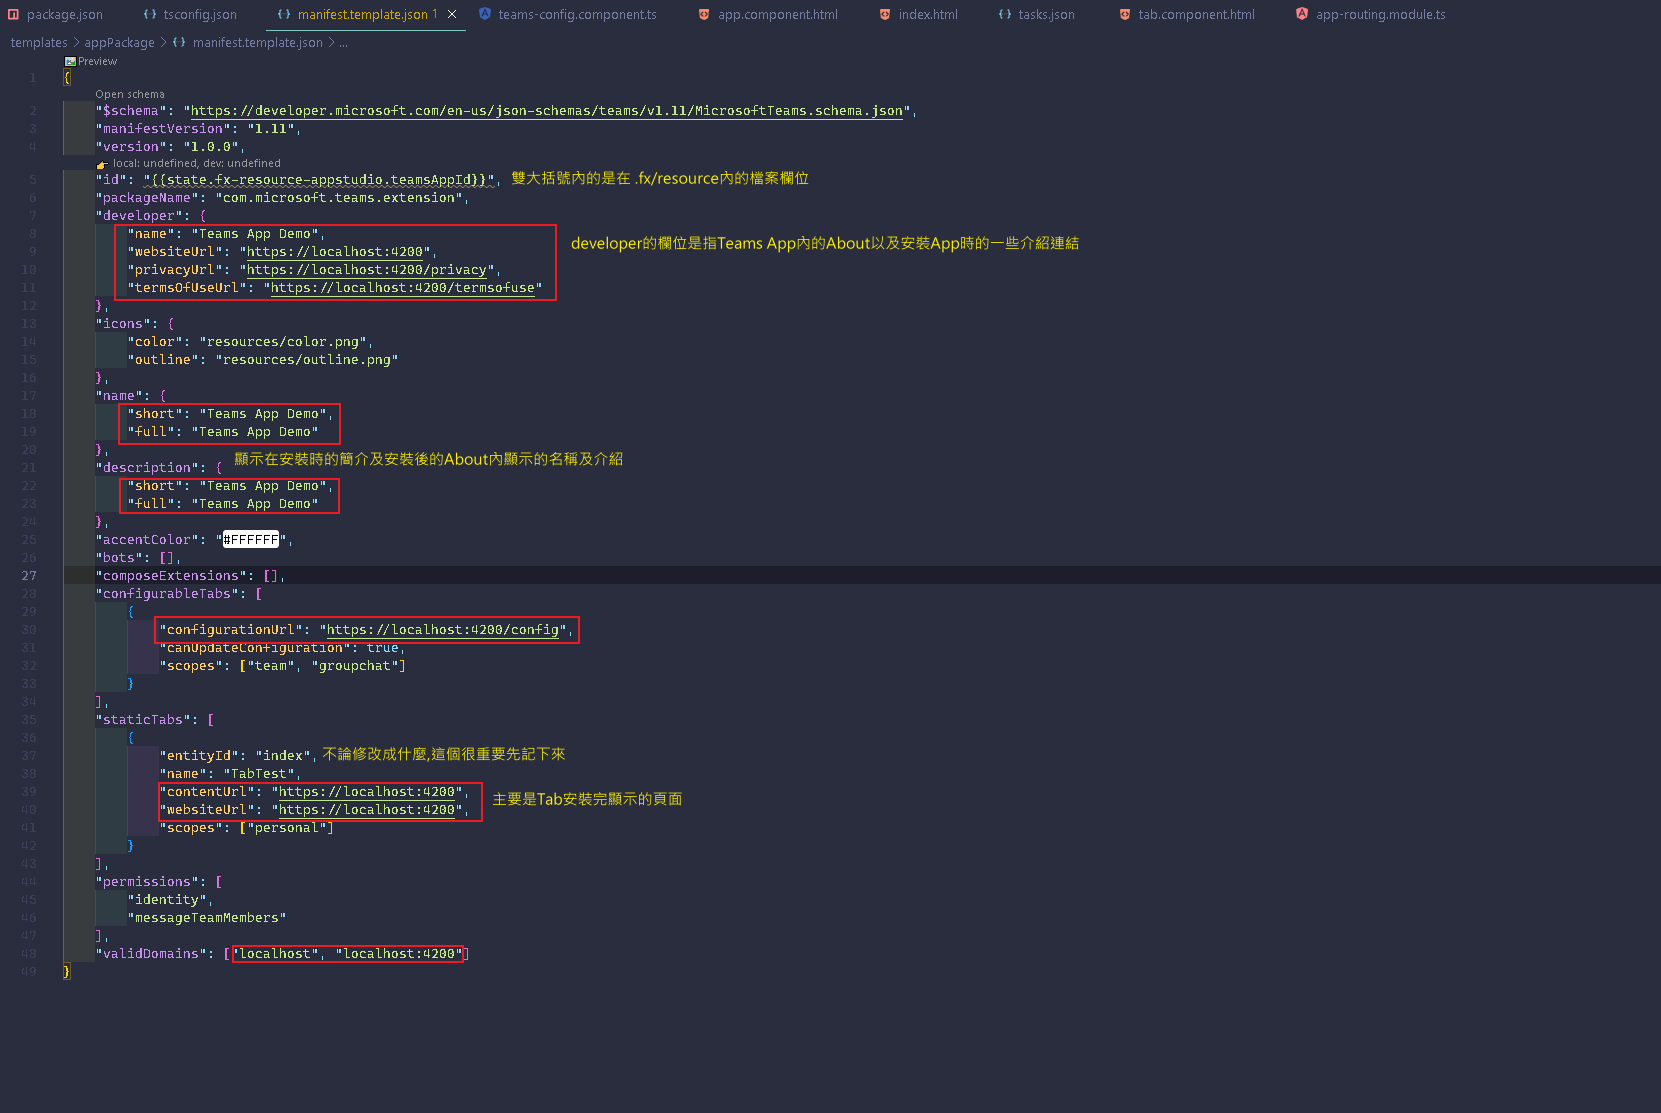This screenshot has height=1113, width=1661.
Task: Click the HTML icon on tab.component.html tab
Action: click(1125, 15)
